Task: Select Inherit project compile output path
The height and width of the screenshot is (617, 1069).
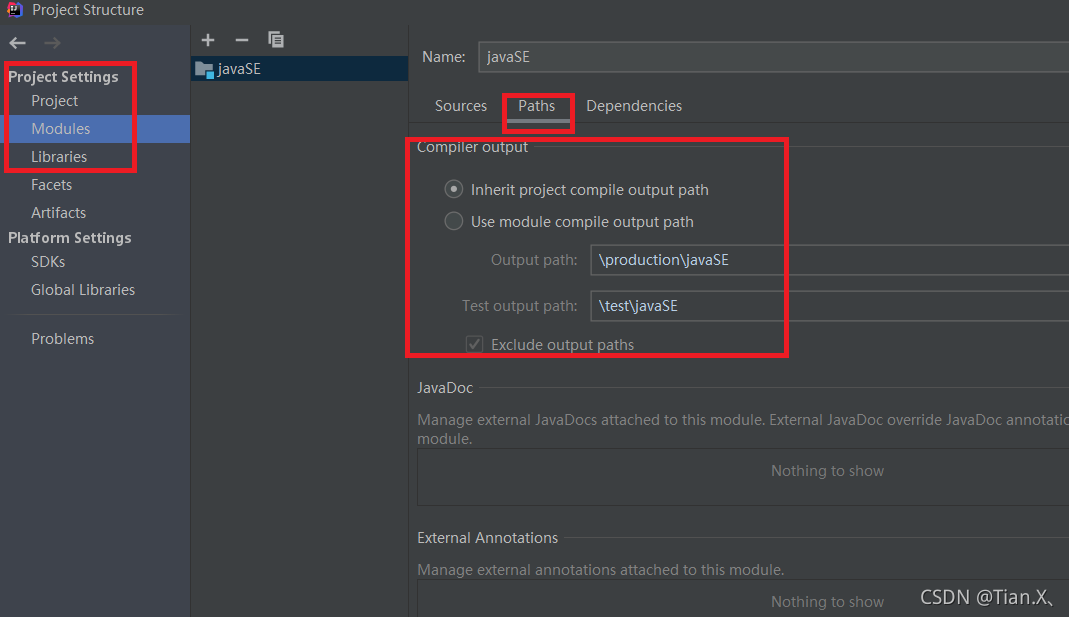Action: tap(453, 189)
